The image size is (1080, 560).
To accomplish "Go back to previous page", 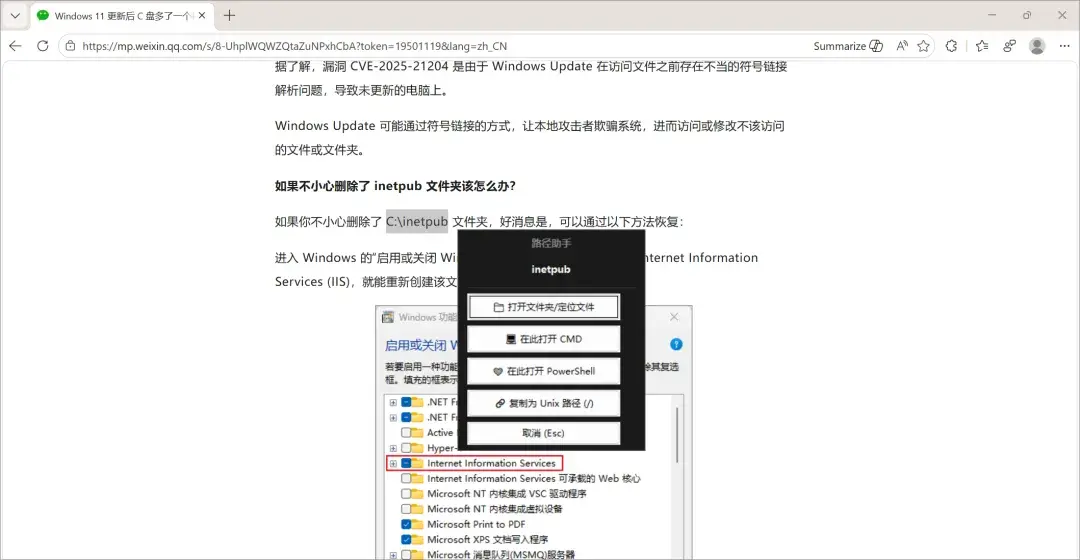I will [x=15, y=46].
